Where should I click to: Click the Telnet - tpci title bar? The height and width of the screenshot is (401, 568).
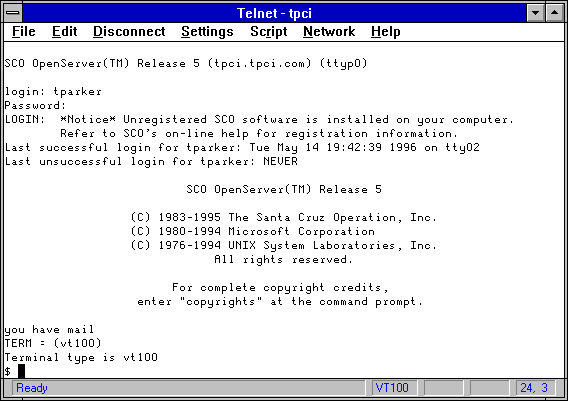pyautogui.click(x=274, y=13)
